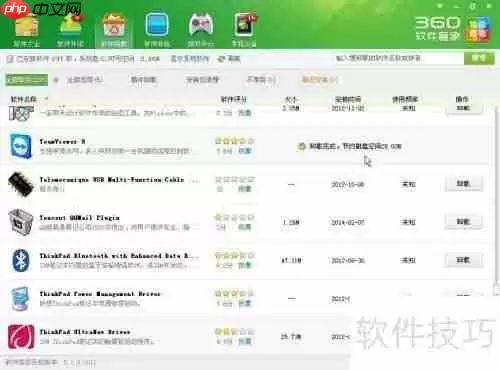Sort by the usage frequency column header

405,99
